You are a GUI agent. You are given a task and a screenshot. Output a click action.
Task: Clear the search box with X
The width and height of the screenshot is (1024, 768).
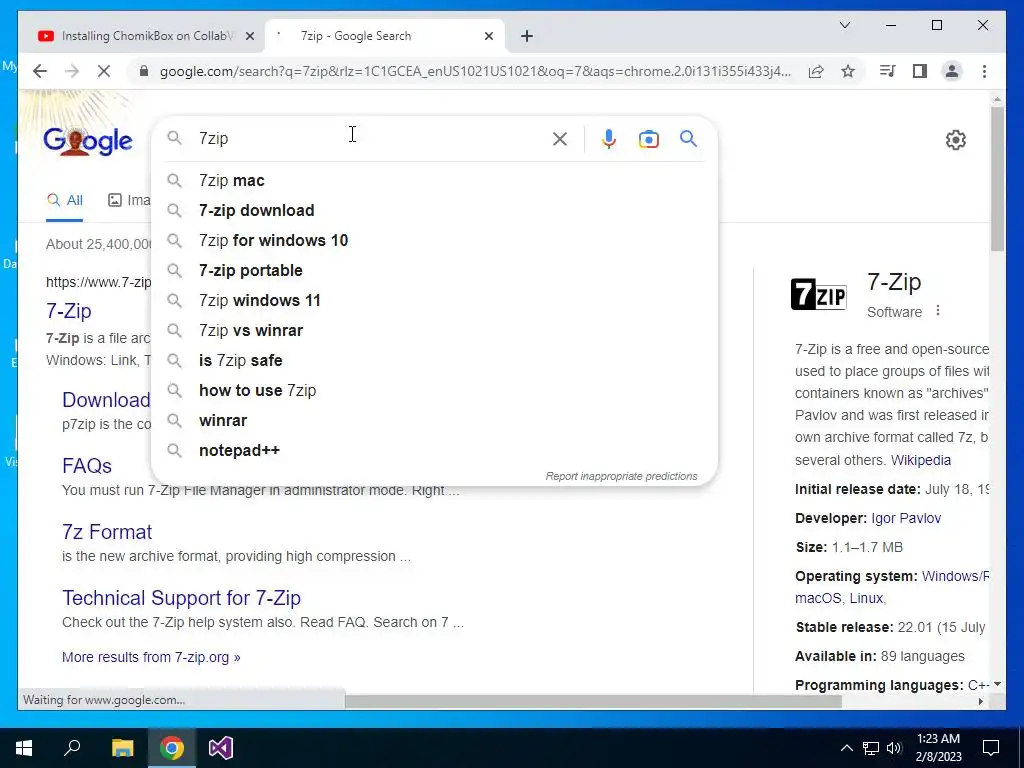tap(560, 139)
